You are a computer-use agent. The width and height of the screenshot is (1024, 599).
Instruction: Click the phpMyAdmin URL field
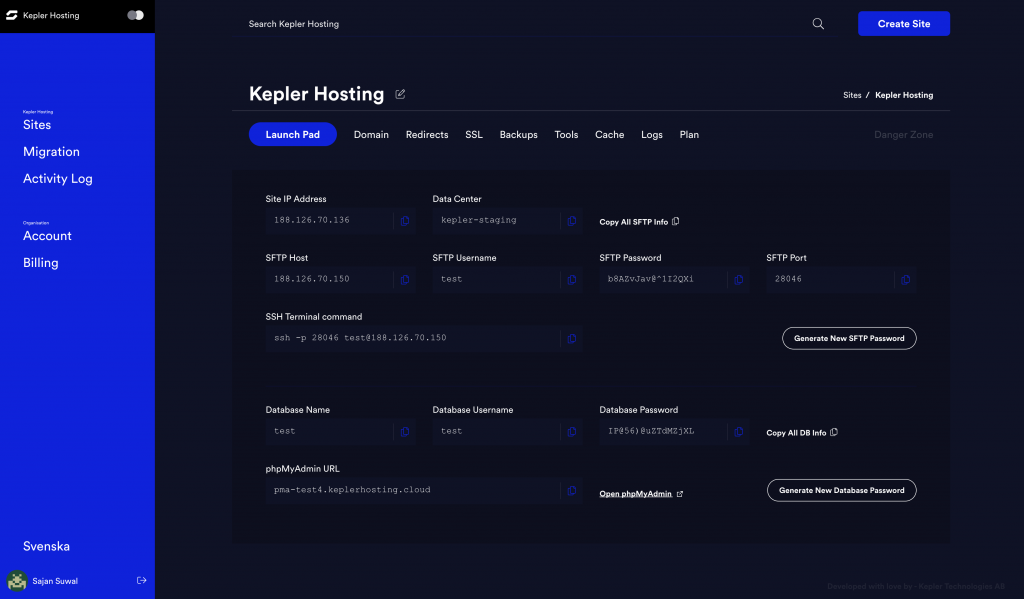pyautogui.click(x=413, y=491)
